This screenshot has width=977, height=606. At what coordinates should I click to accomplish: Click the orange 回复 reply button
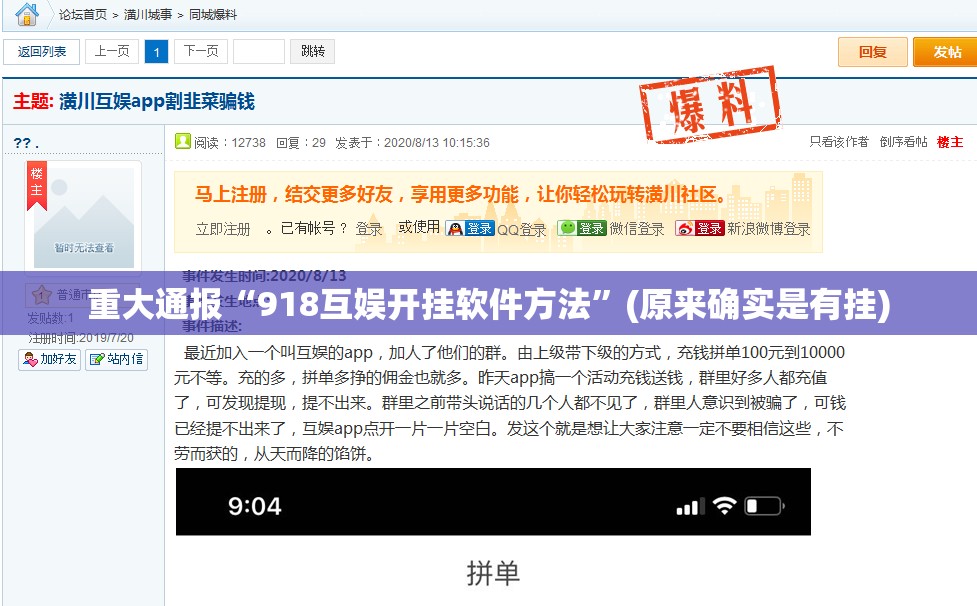tap(872, 51)
